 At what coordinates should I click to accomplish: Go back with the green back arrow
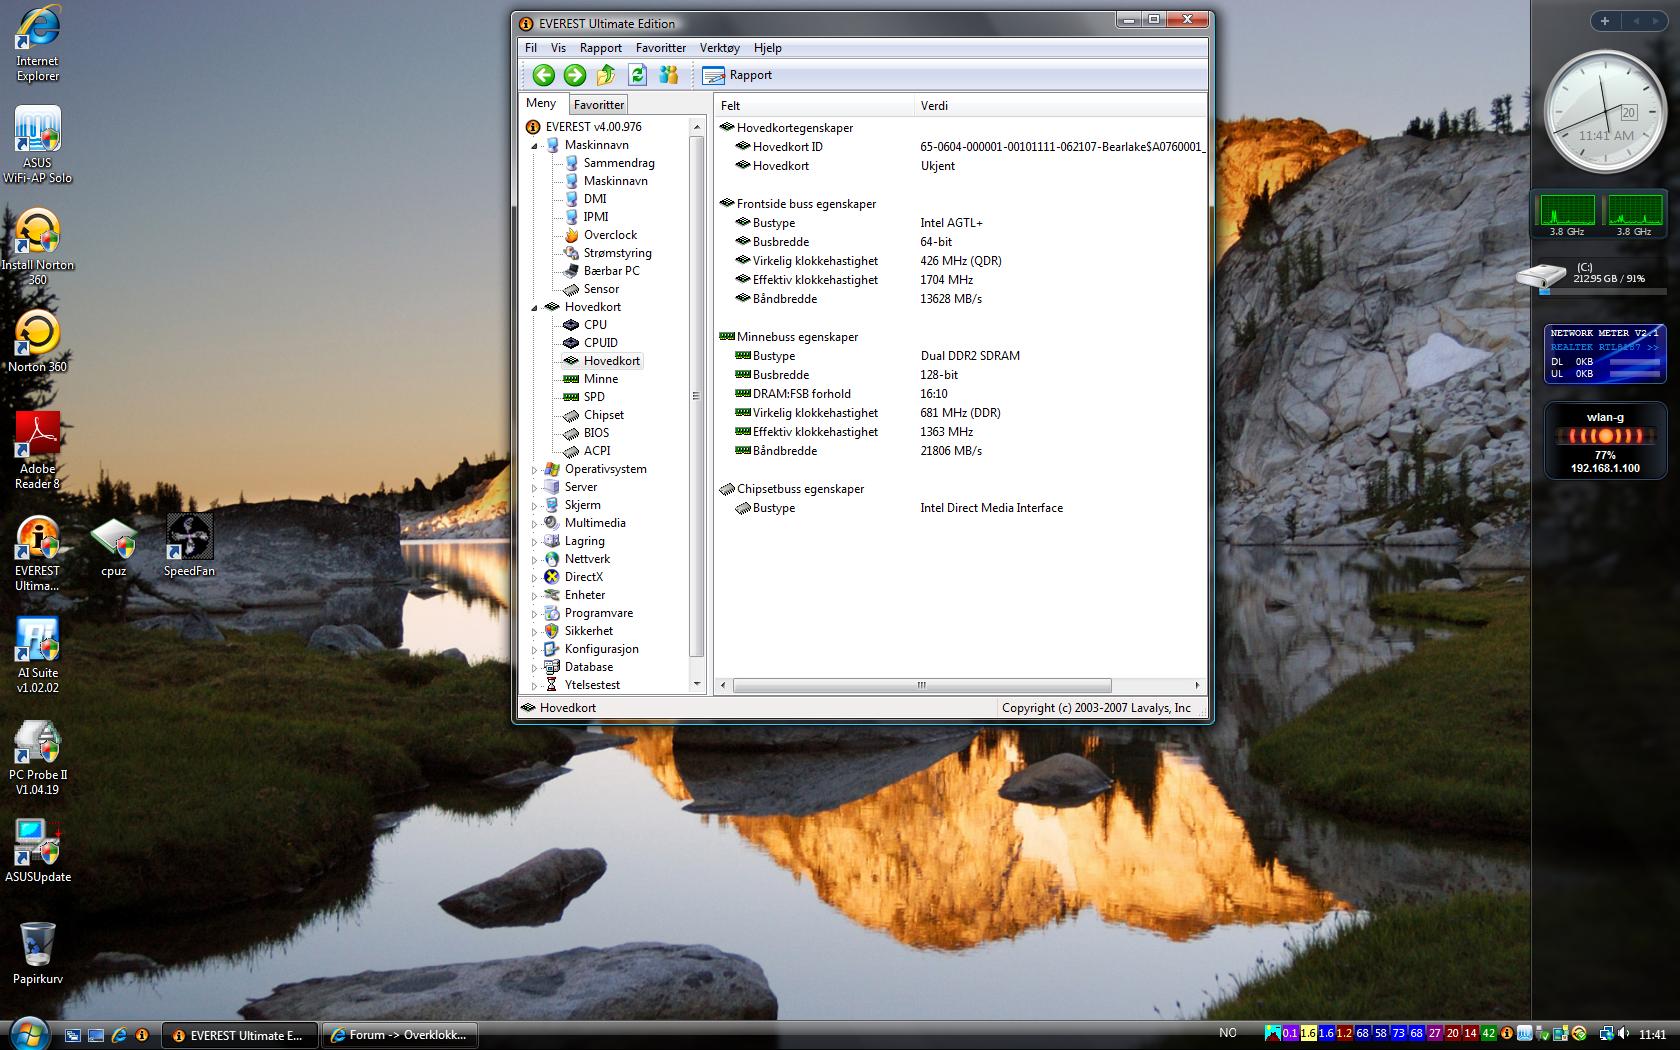(x=543, y=75)
